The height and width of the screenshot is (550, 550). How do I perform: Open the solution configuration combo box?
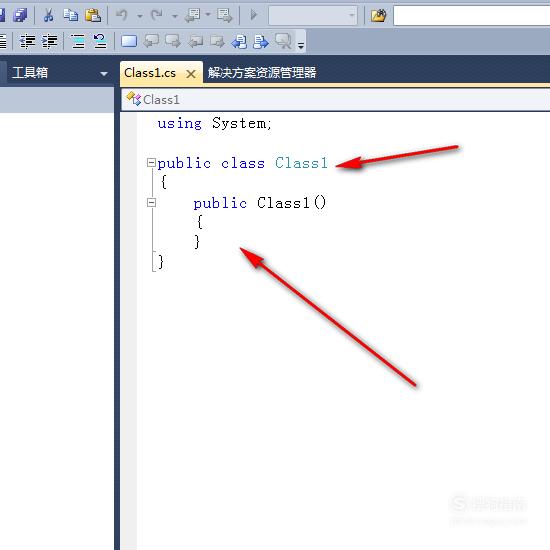point(313,15)
